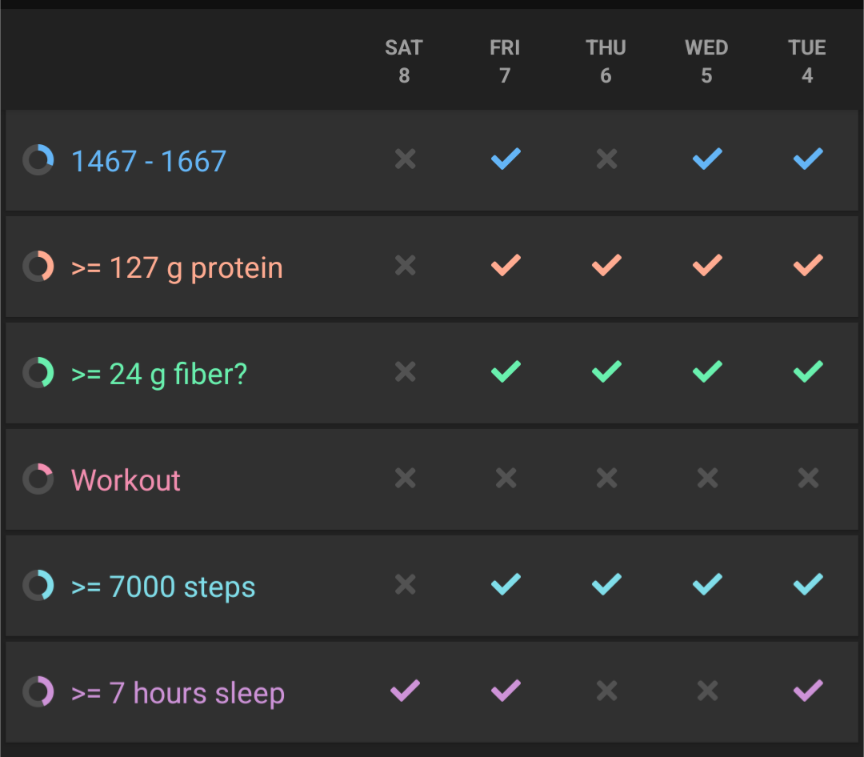Click the pink ring icon beside Workout

pyautogui.click(x=38, y=479)
